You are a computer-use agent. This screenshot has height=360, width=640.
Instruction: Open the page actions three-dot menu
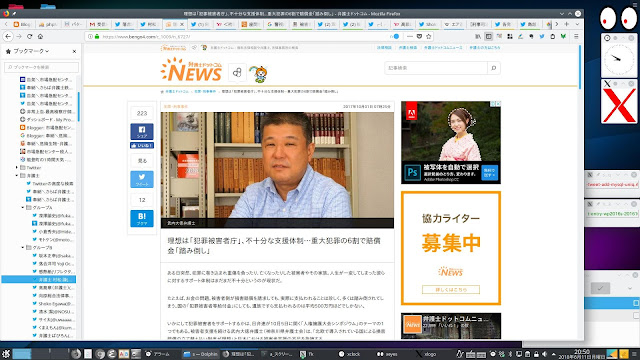tap(410, 36)
